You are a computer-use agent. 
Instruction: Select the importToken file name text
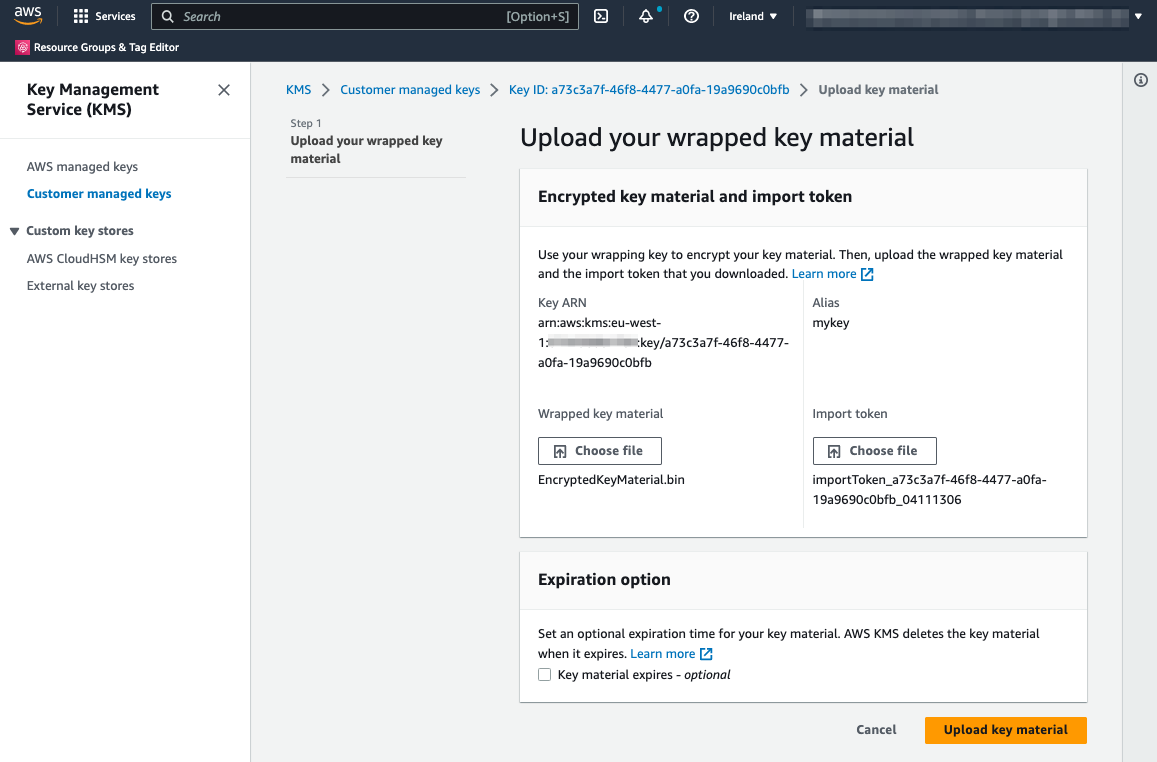tap(930, 490)
